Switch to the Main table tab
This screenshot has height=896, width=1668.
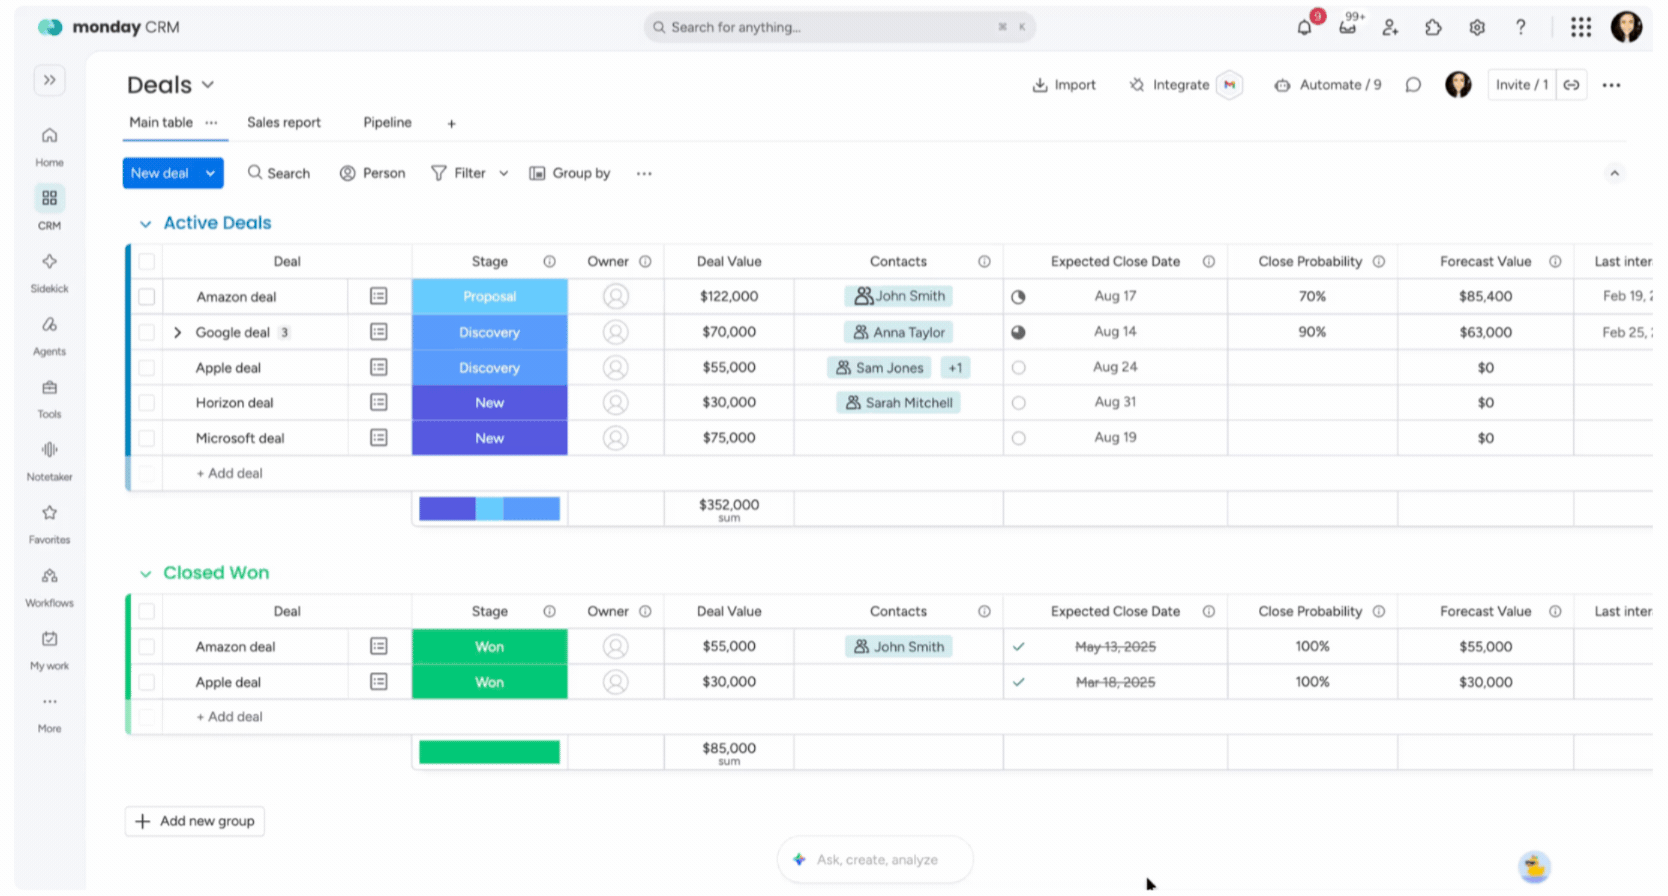(x=161, y=122)
